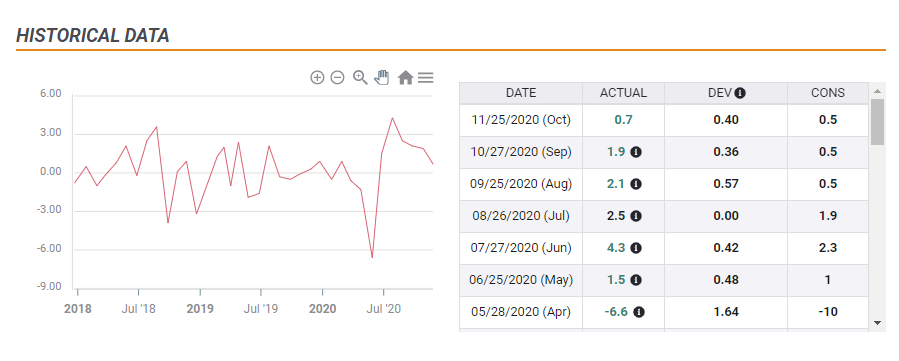Click the table scrollbar up arrow
899x361 pixels.
tap(877, 91)
